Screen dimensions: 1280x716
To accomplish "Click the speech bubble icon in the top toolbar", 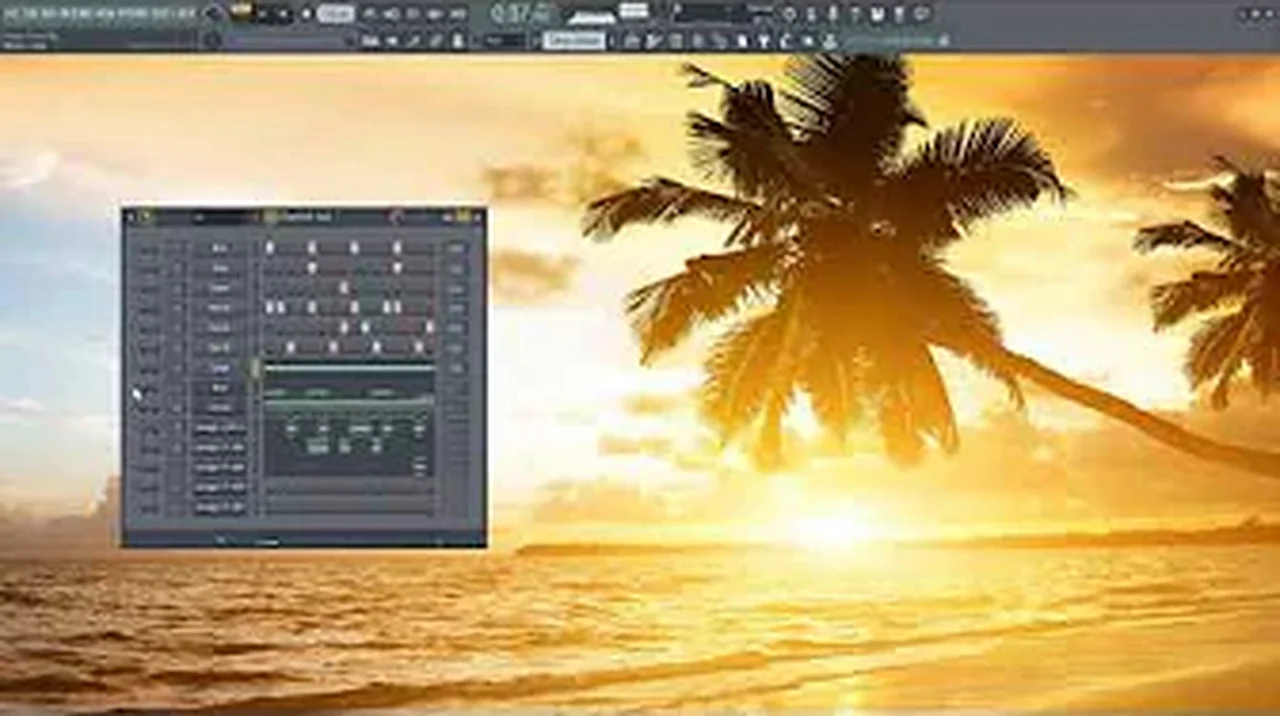I will coord(920,14).
